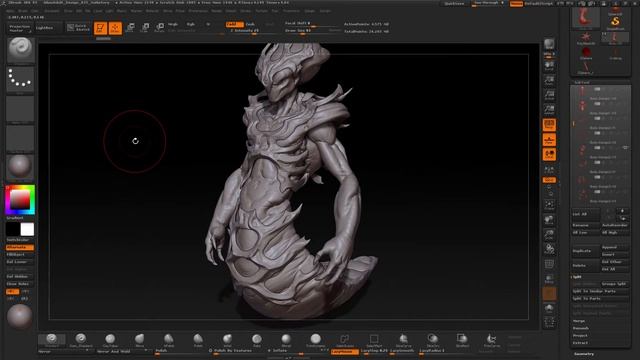Select the Pinch brush
The image size is (640, 360).
tap(198, 340)
